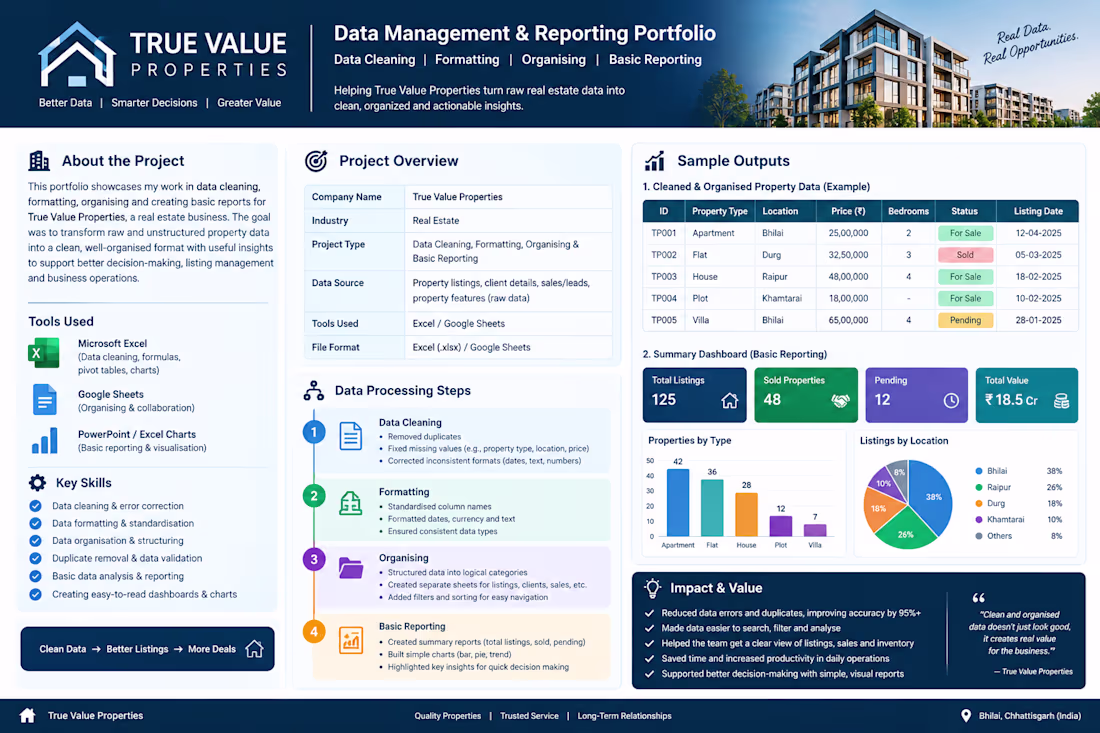Click the lightbulb icon beside Impact & Value

(x=652, y=589)
